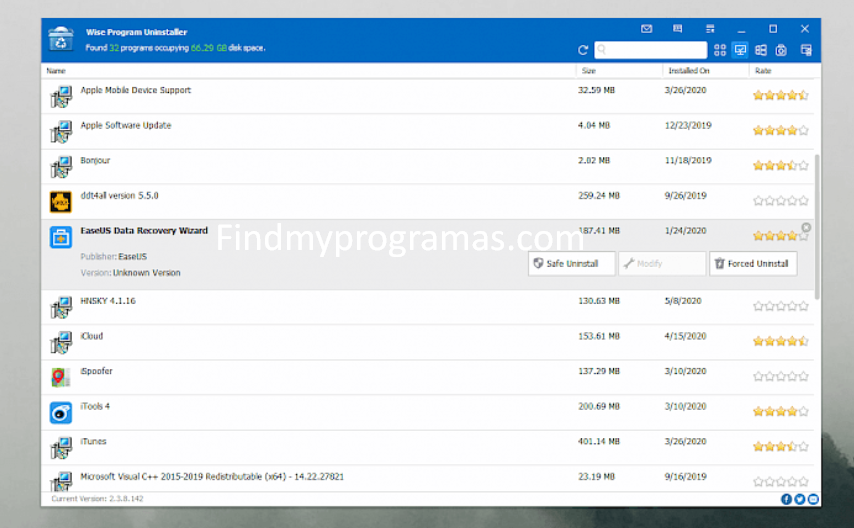Select the iTunes installer icon

coord(61,448)
